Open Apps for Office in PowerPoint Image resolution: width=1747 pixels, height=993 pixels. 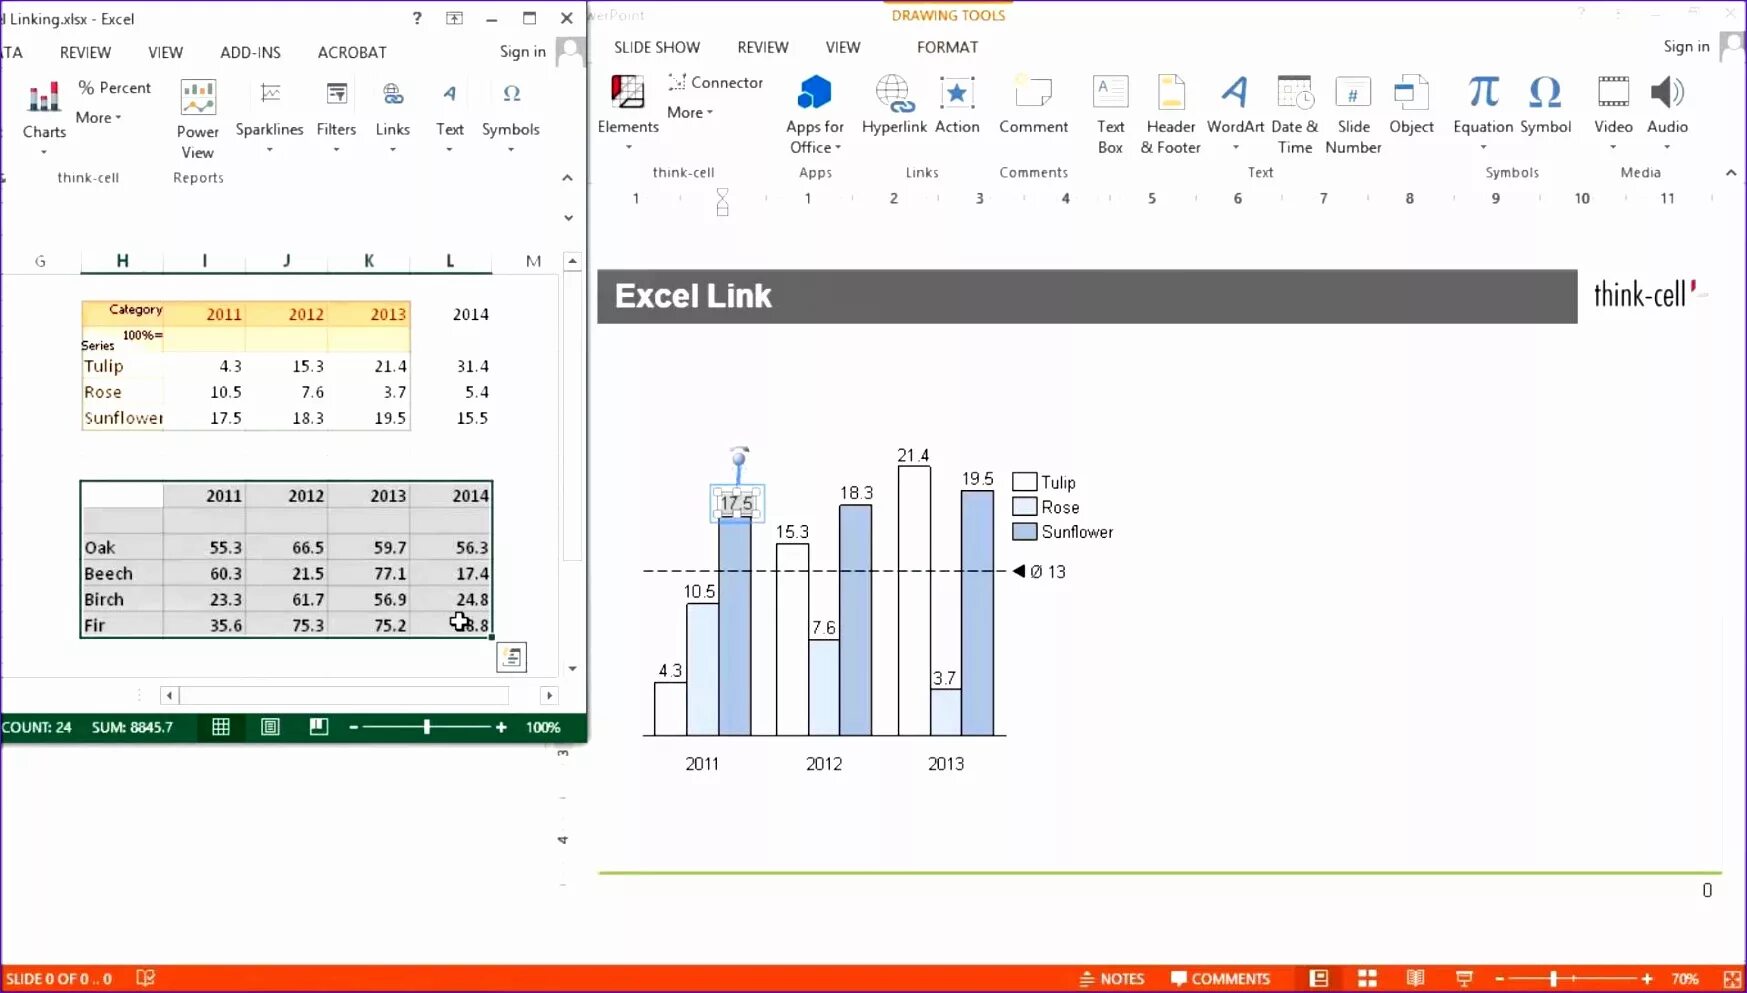tap(814, 114)
